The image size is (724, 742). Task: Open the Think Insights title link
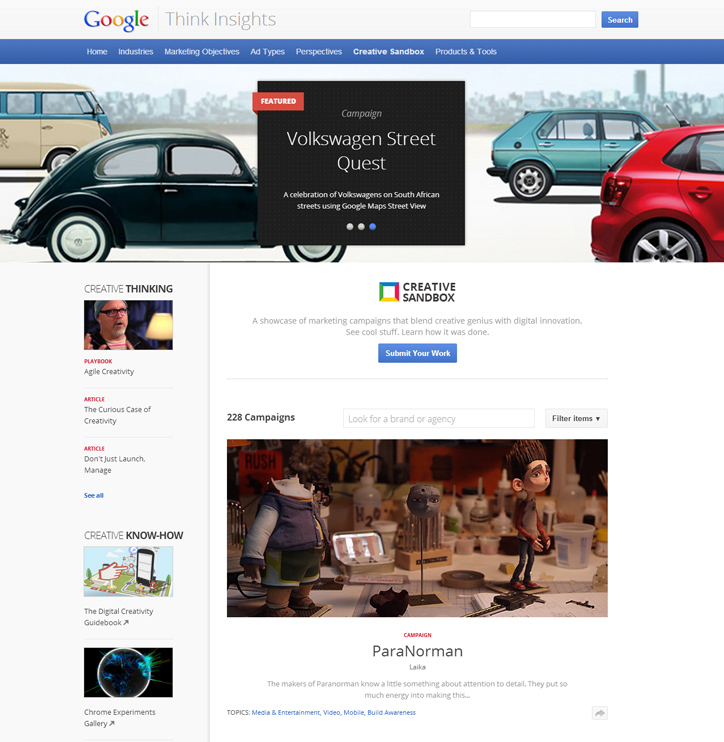(221, 19)
